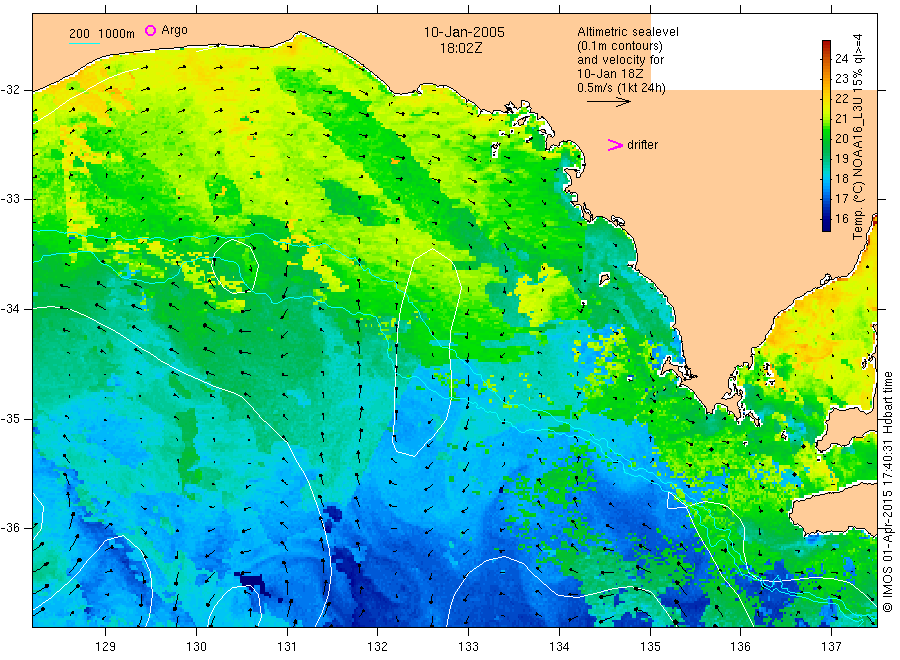This screenshot has width=900, height=660.
Task: Click the latitude axis label -32
Action: [10, 90]
